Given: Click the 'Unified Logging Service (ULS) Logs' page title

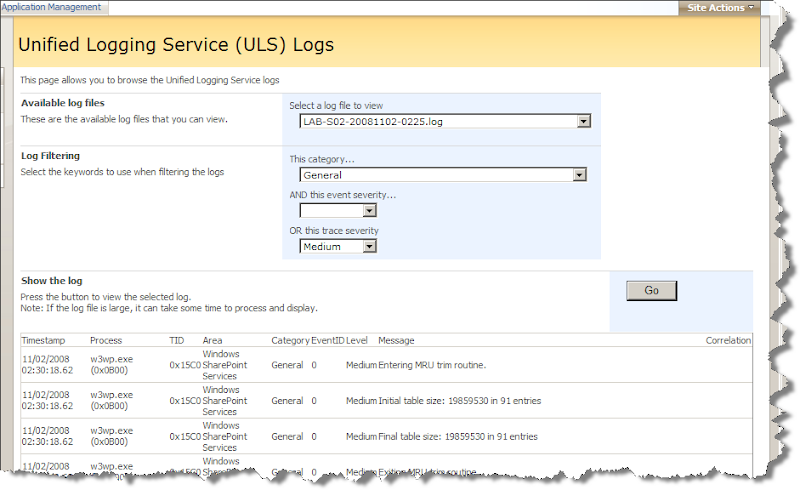Looking at the screenshot, I should pyautogui.click(x=178, y=45).
